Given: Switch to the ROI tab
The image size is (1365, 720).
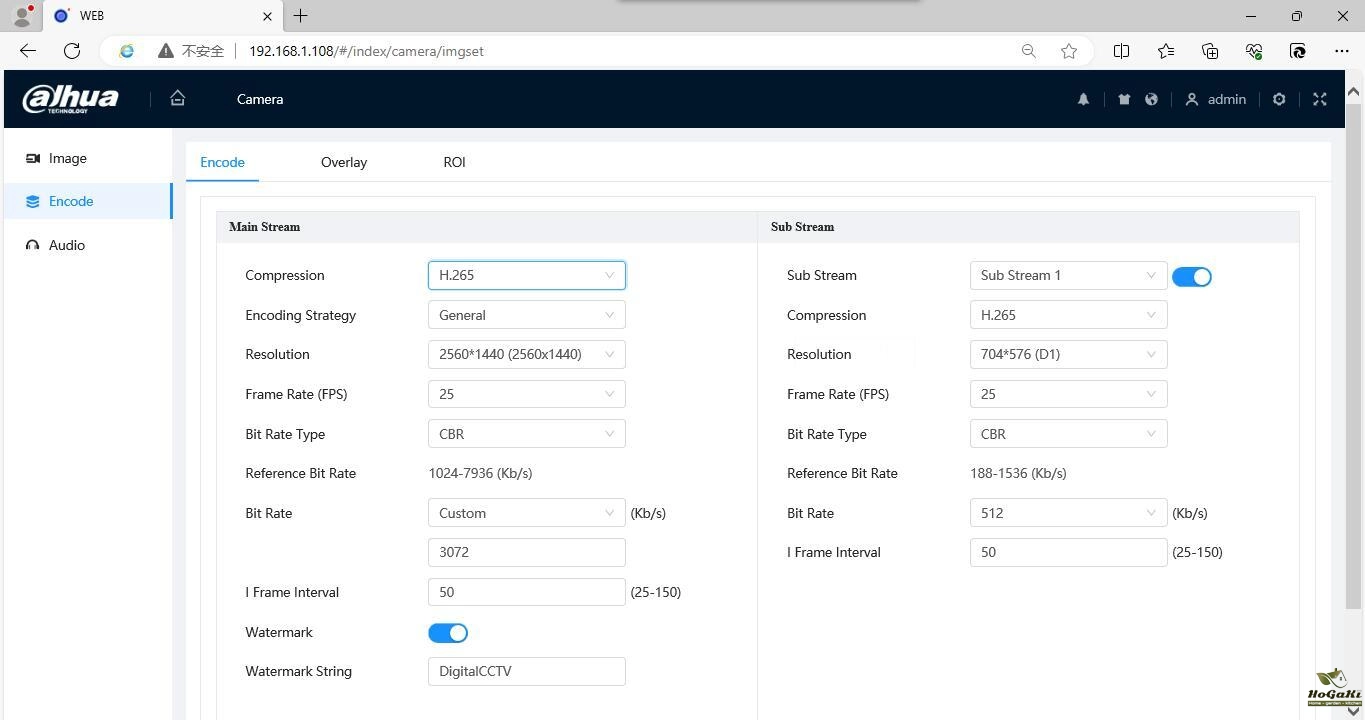Looking at the screenshot, I should point(454,162).
